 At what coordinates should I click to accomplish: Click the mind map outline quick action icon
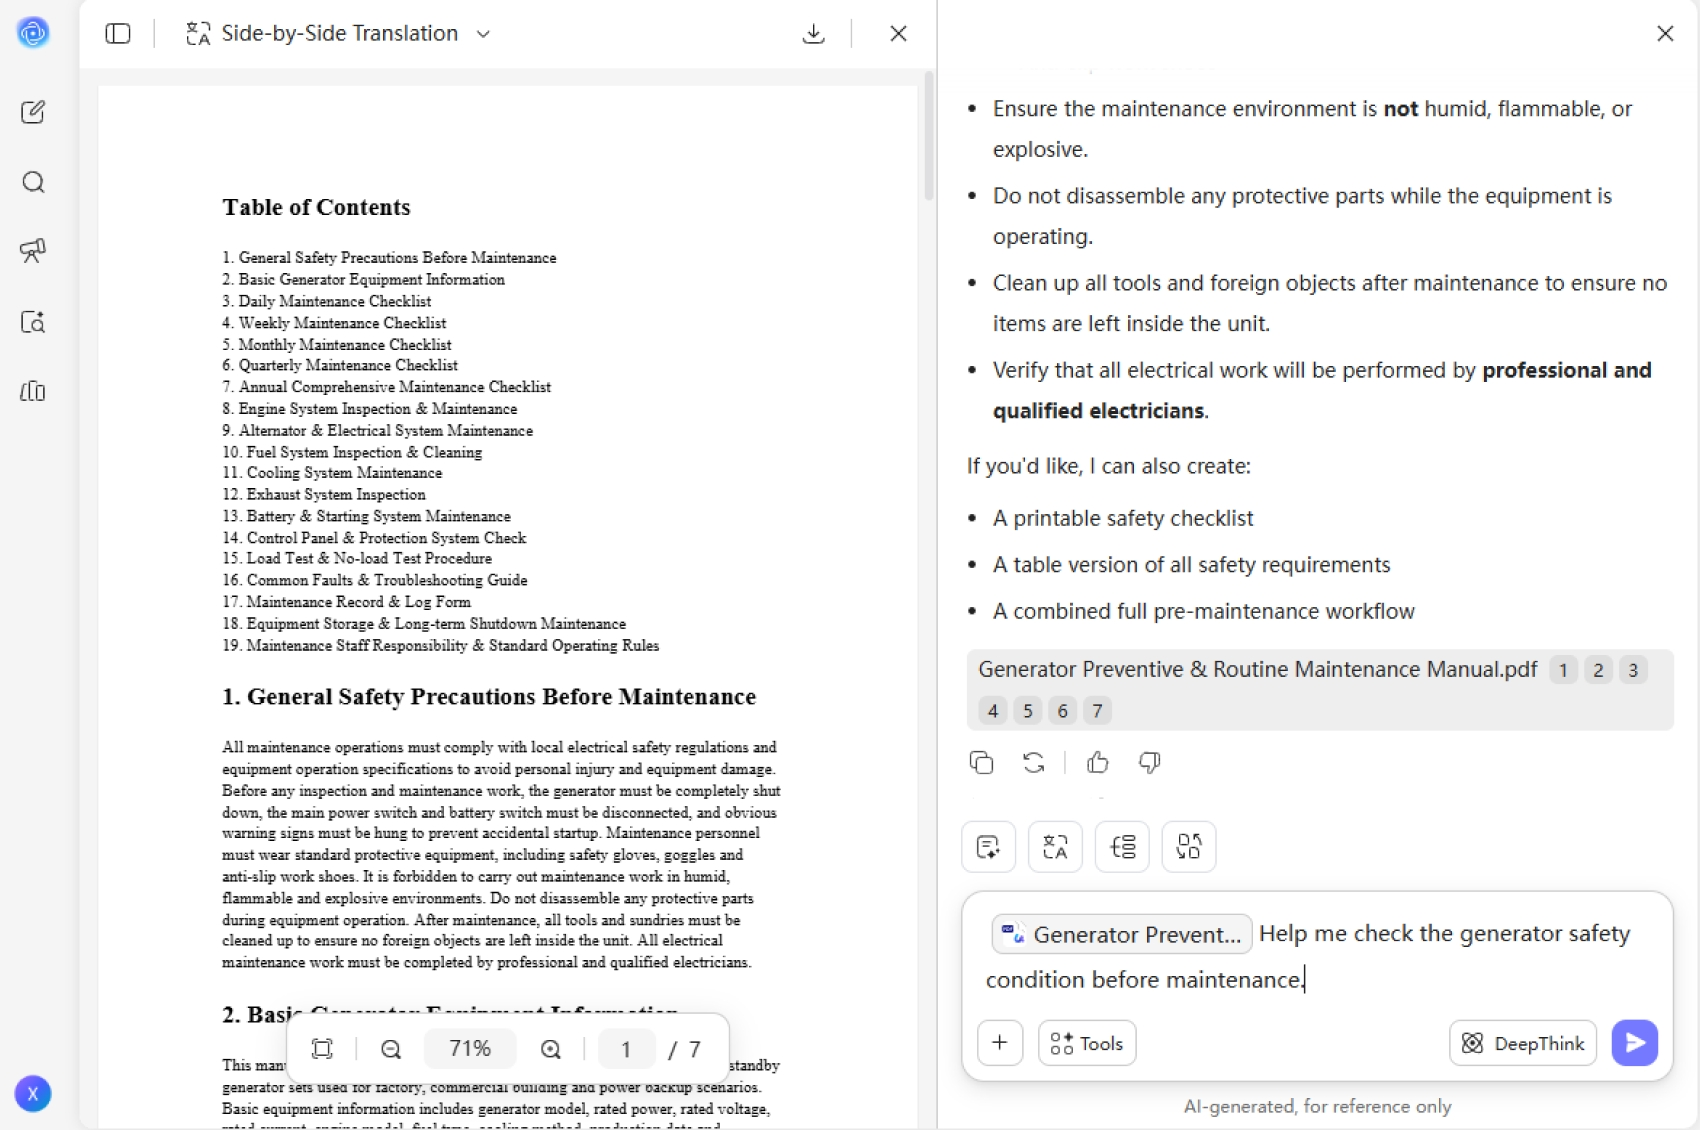[x=1122, y=847]
